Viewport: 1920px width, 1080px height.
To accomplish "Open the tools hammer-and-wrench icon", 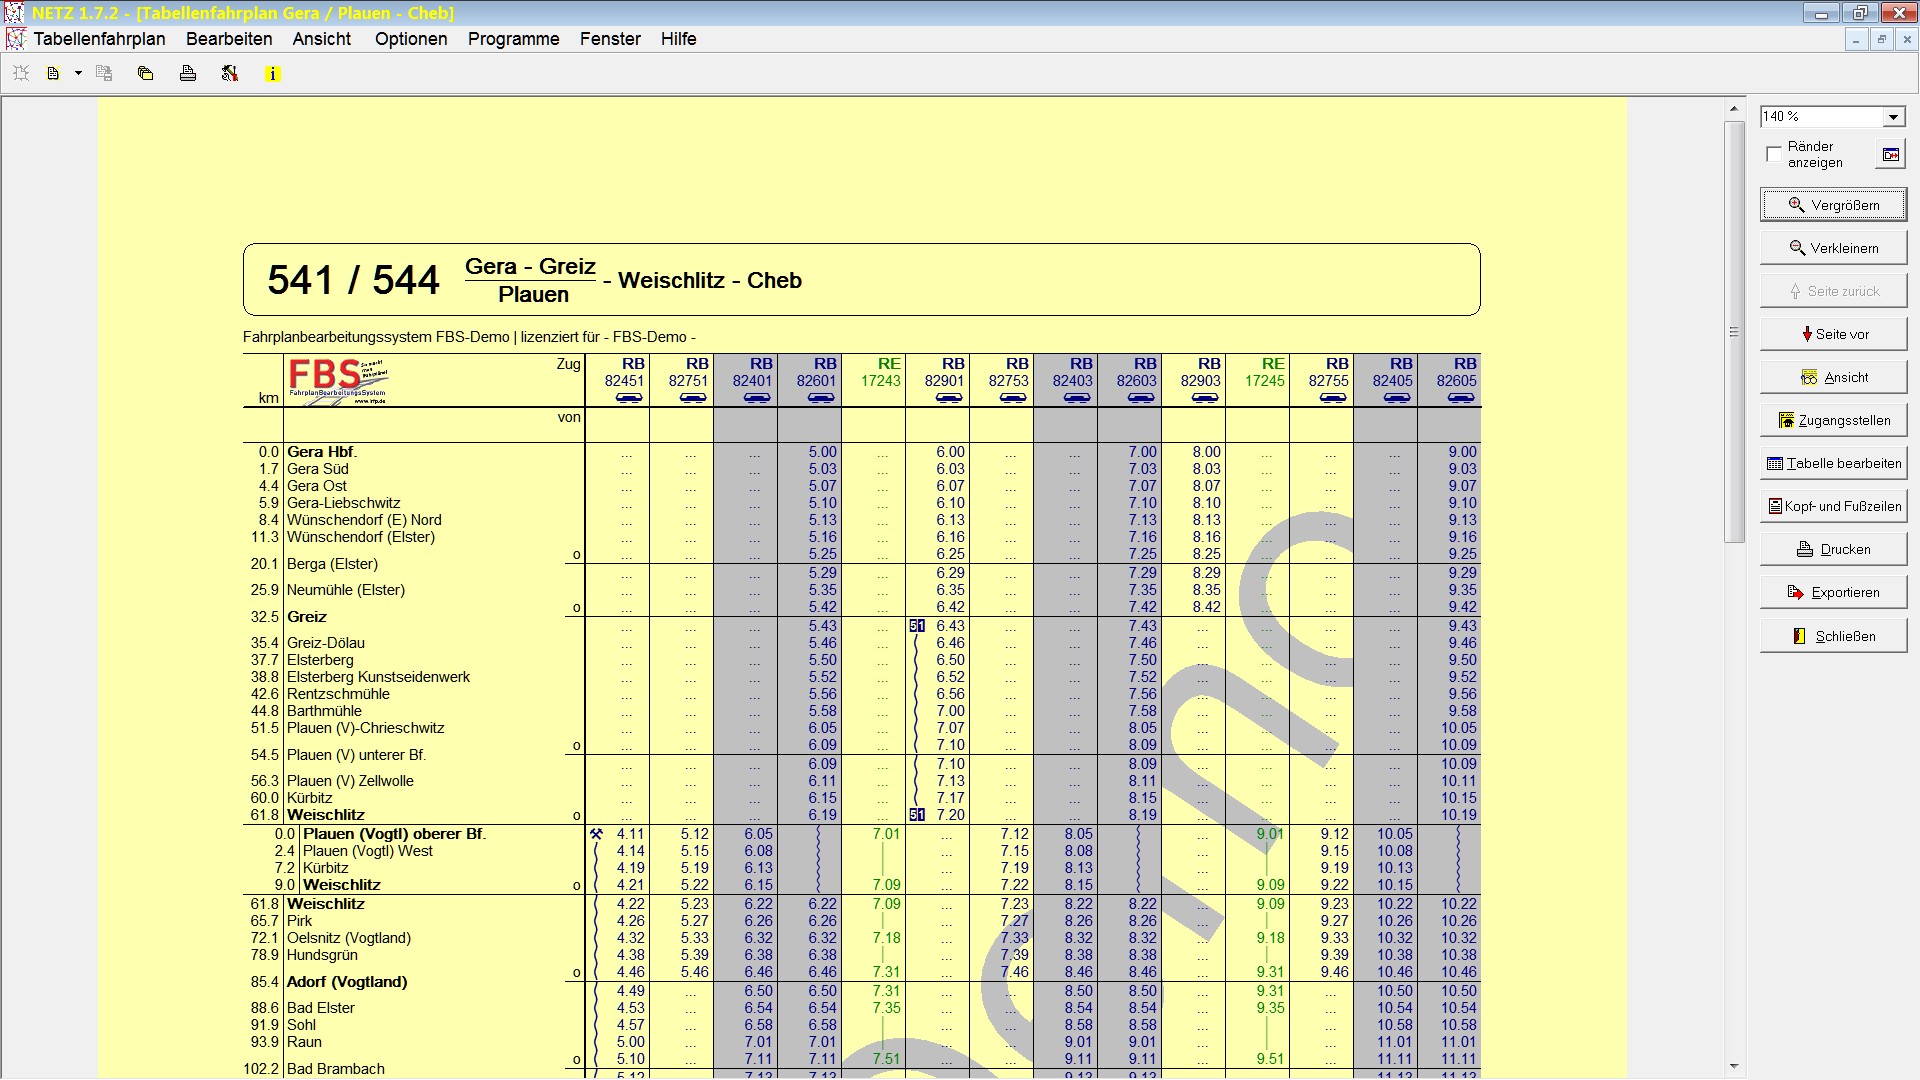I will point(230,74).
